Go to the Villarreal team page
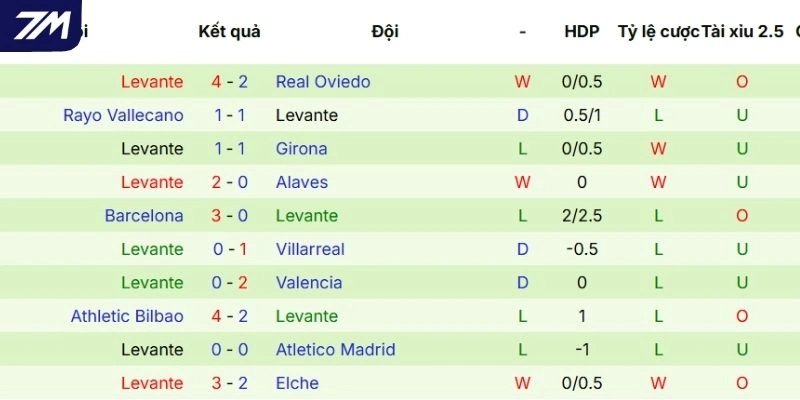The width and height of the screenshot is (800, 400). [x=310, y=249]
